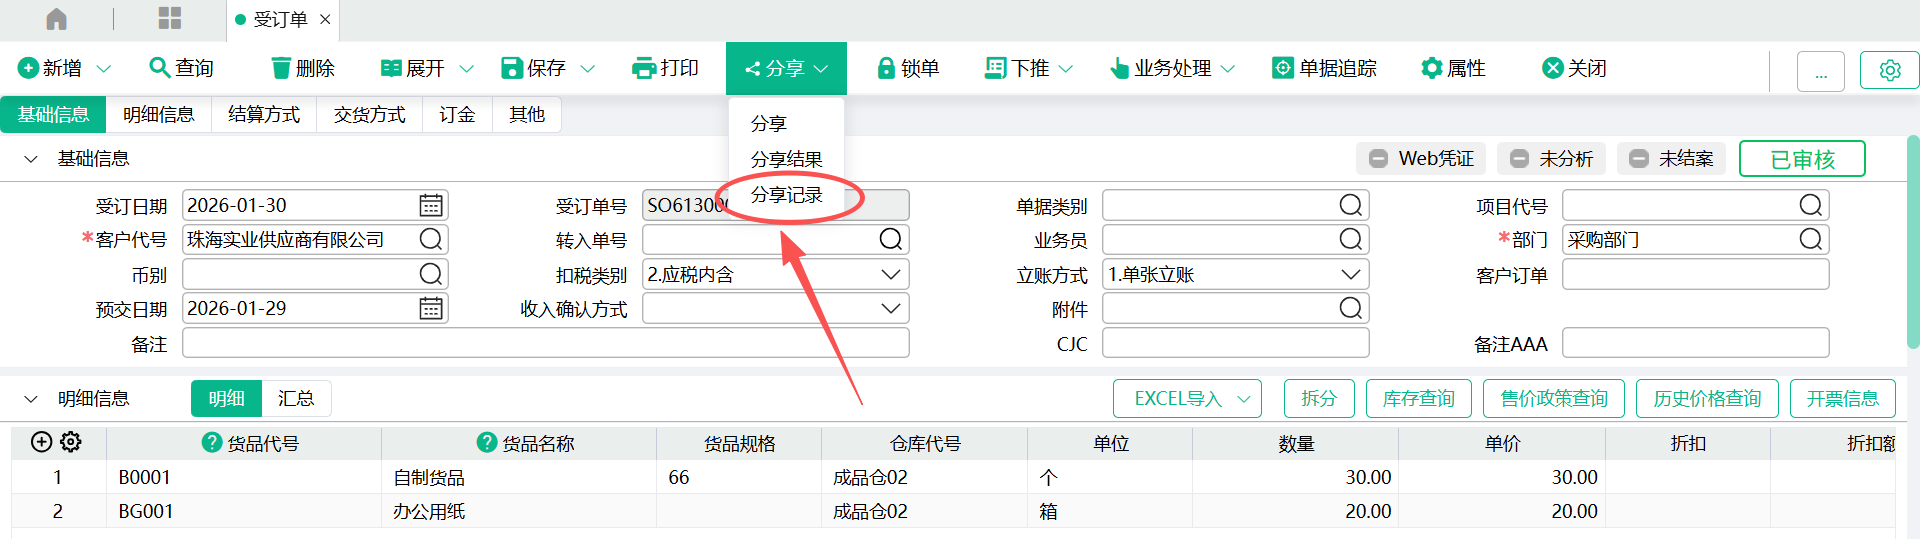The height and width of the screenshot is (539, 1920).
Task: Click the 备注 input field
Action: tap(545, 344)
